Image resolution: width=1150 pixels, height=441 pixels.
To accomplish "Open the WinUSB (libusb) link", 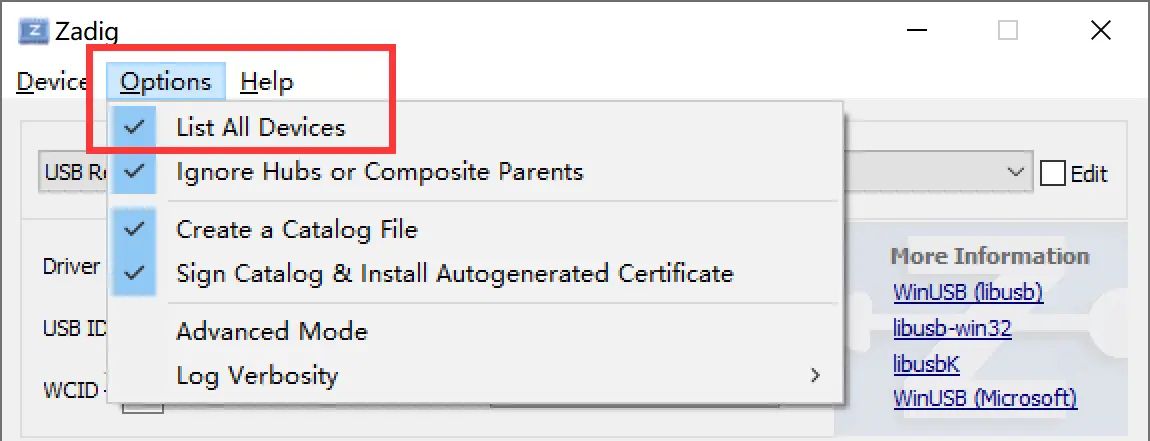I will click(x=967, y=293).
